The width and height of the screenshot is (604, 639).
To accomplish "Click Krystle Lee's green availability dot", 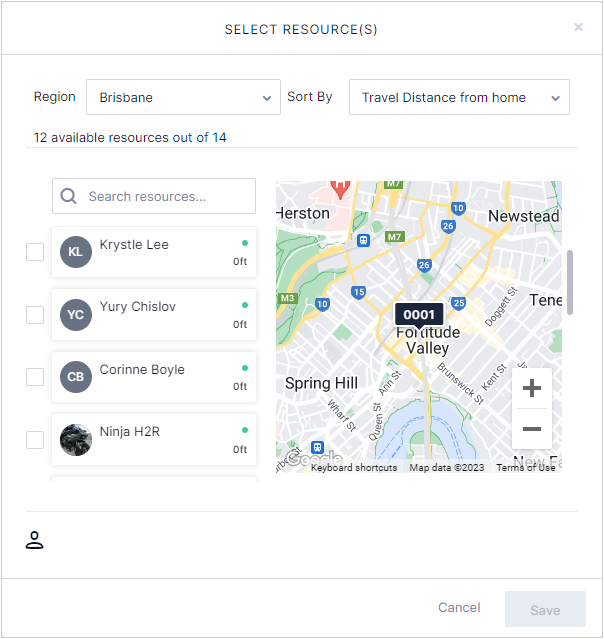I will pos(245,243).
